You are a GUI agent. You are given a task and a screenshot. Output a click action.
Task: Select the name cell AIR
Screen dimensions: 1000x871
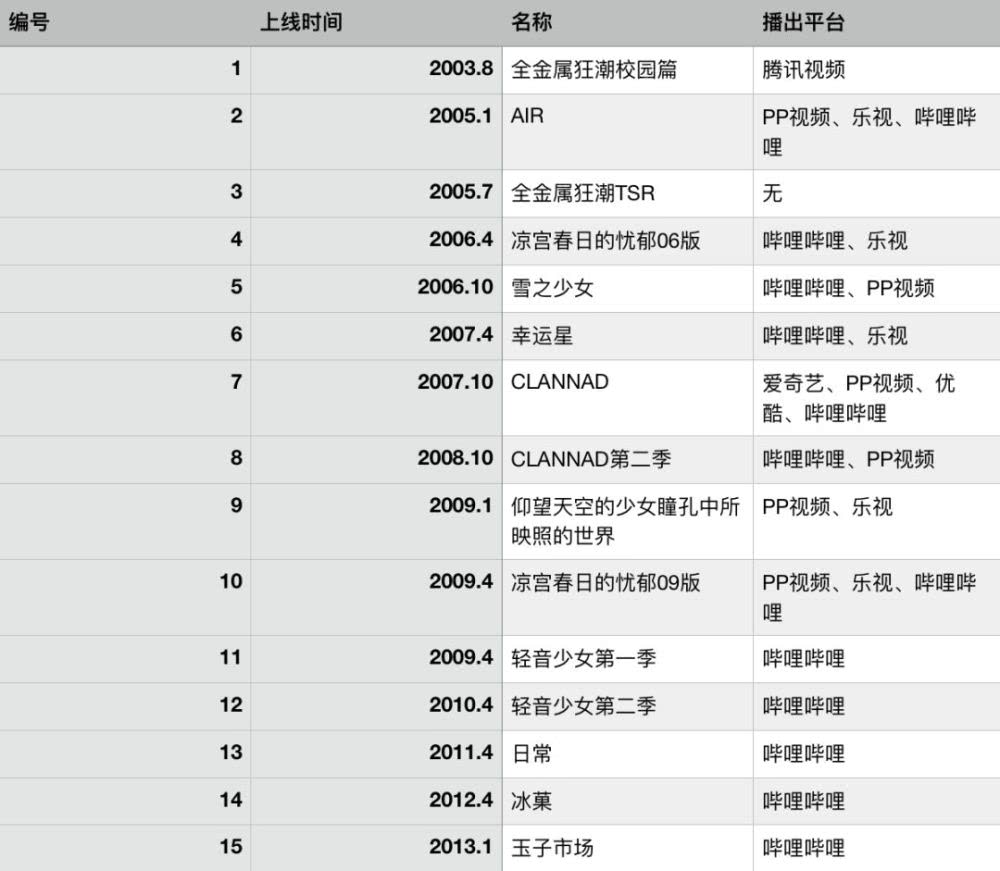point(628,131)
